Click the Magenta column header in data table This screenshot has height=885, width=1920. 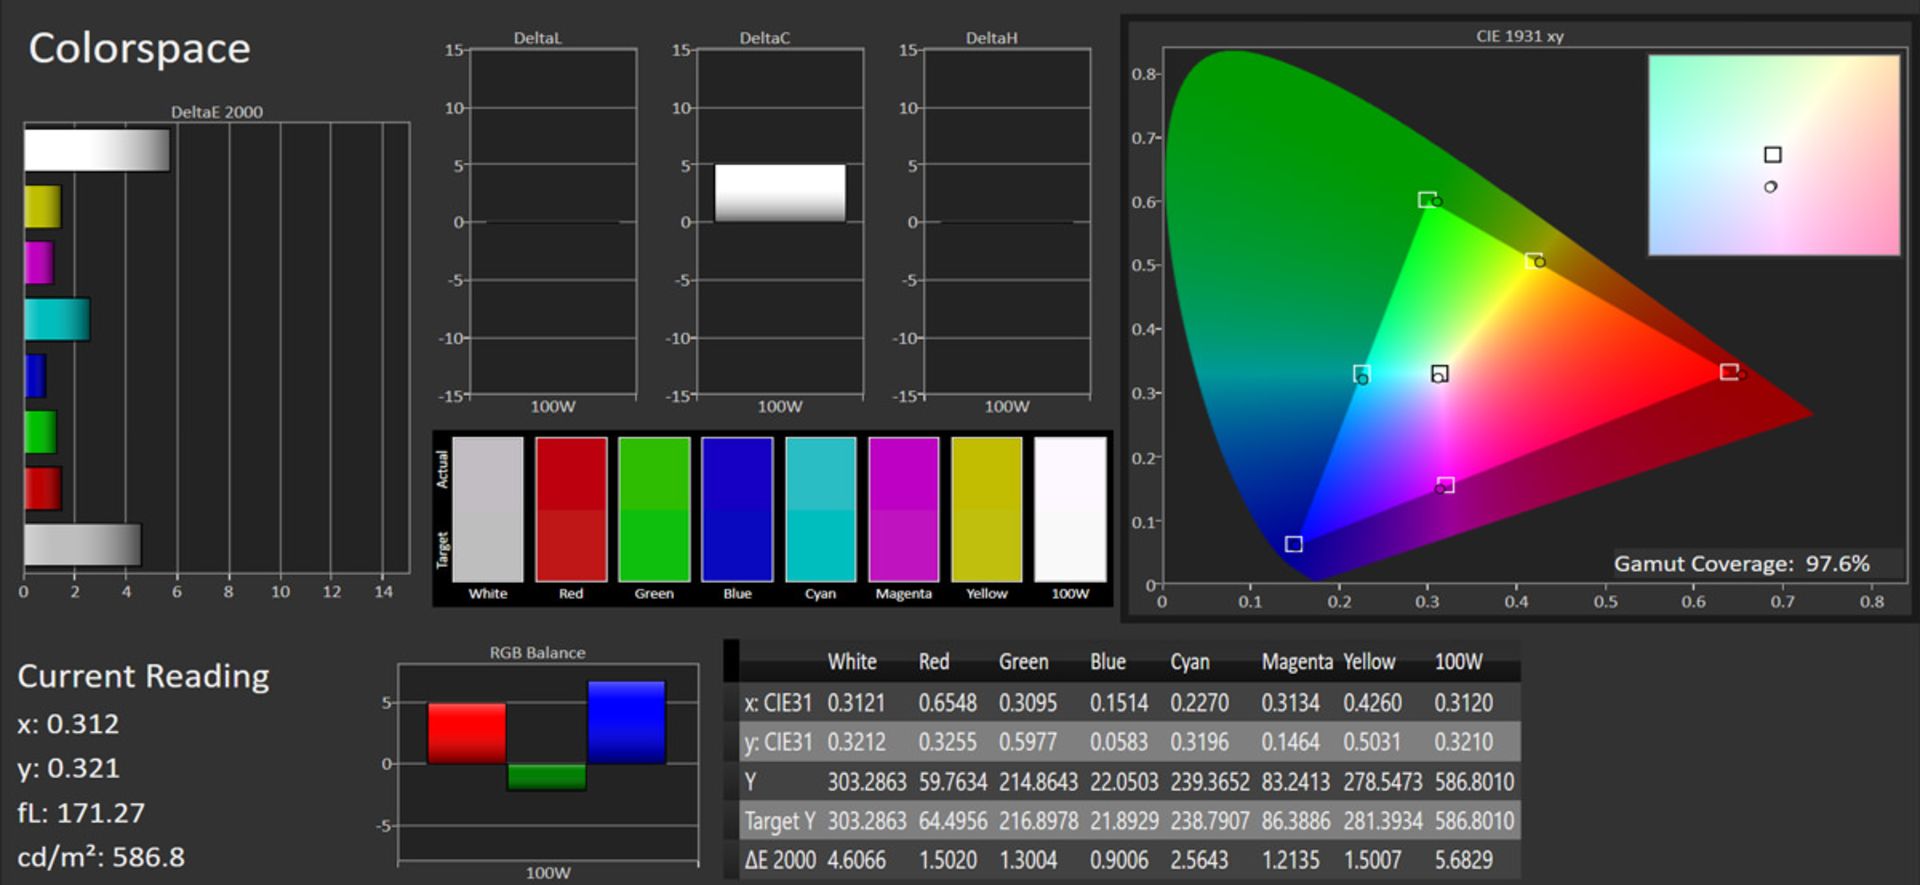pos(1296,662)
